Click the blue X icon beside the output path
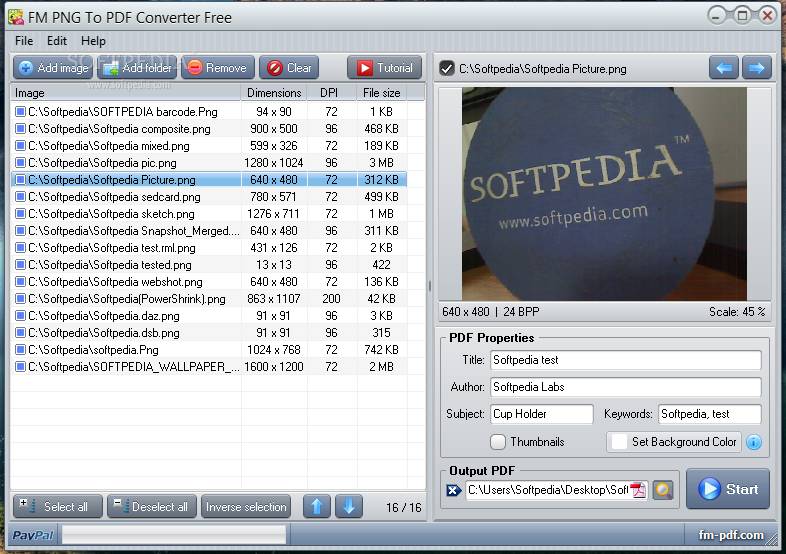This screenshot has height=554, width=786. click(454, 490)
